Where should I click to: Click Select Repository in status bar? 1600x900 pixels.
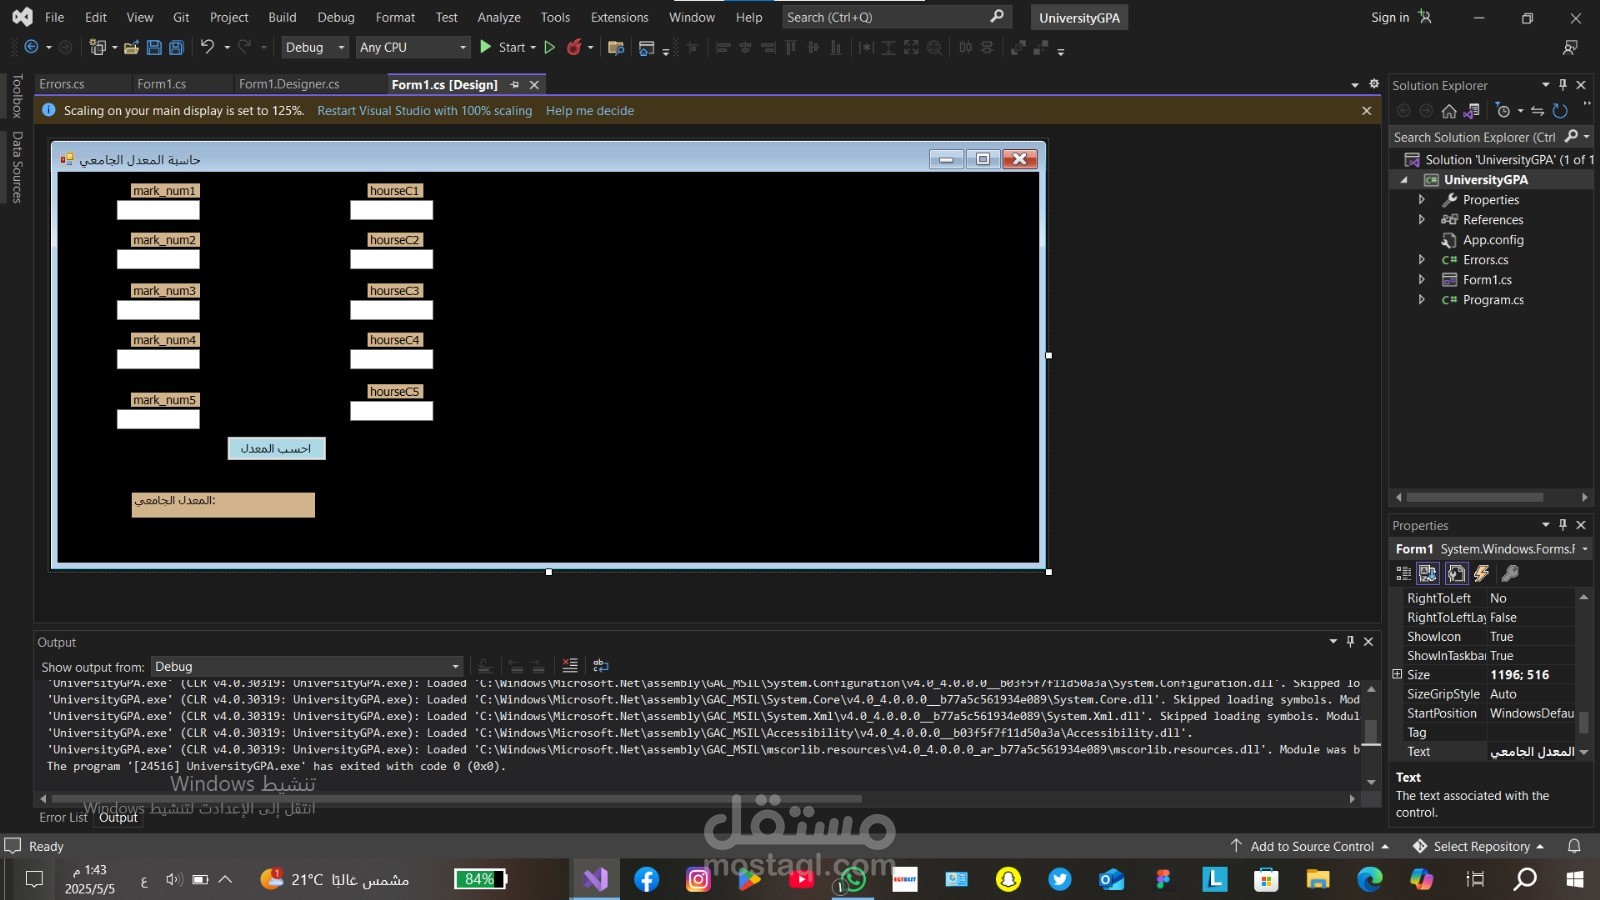pos(1479,846)
